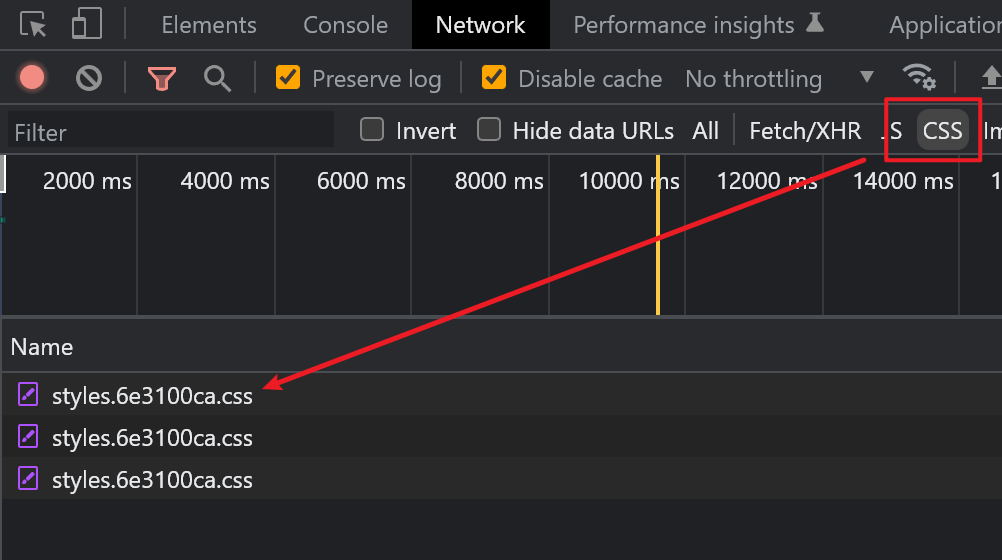Uncheck the Preserve log checkbox
Image resolution: width=1002 pixels, height=560 pixels.
tap(288, 78)
